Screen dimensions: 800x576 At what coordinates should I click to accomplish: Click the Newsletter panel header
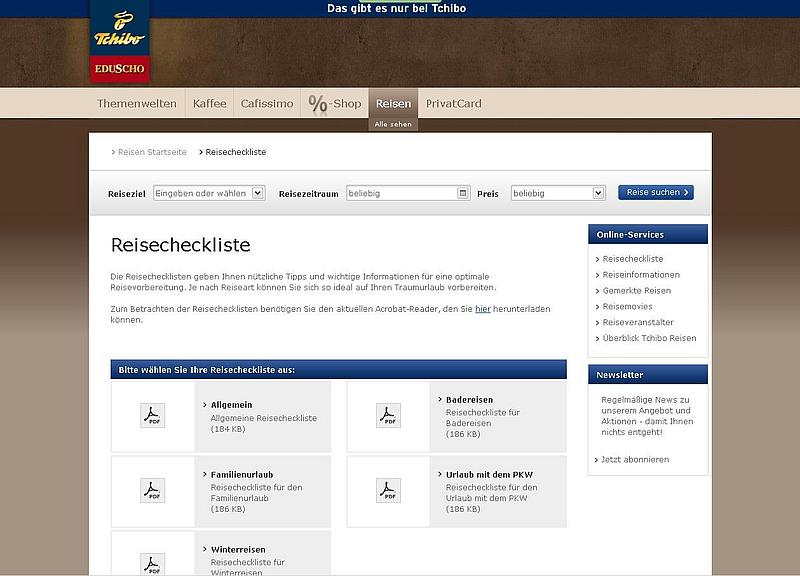point(648,374)
